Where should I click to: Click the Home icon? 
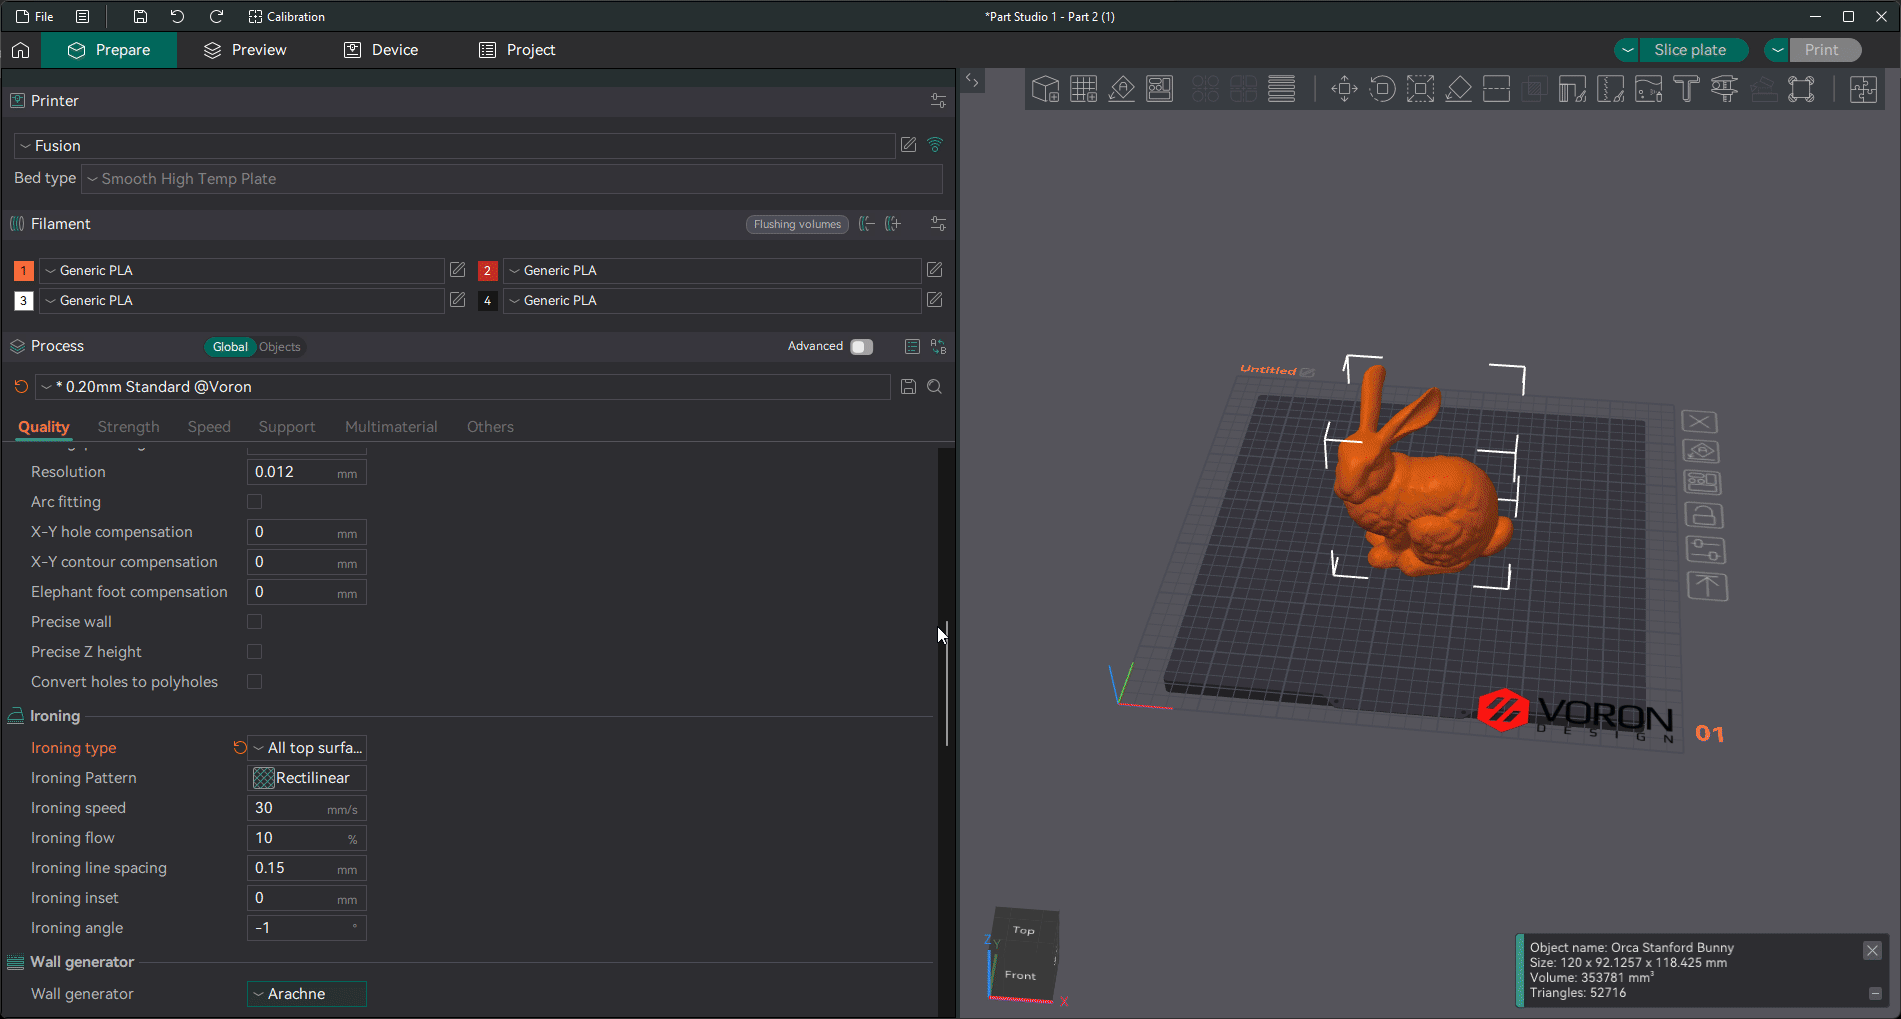click(21, 50)
